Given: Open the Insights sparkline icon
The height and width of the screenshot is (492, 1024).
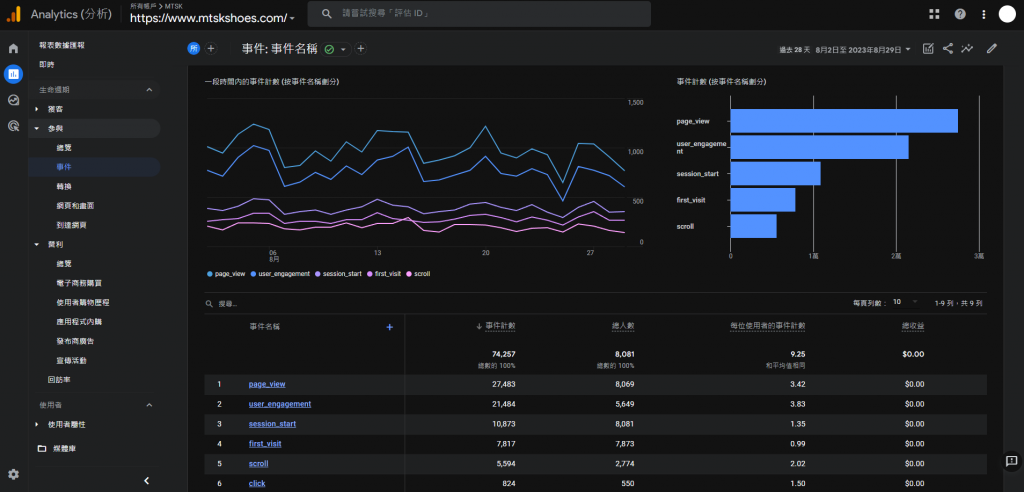Looking at the screenshot, I should pyautogui.click(x=967, y=48).
